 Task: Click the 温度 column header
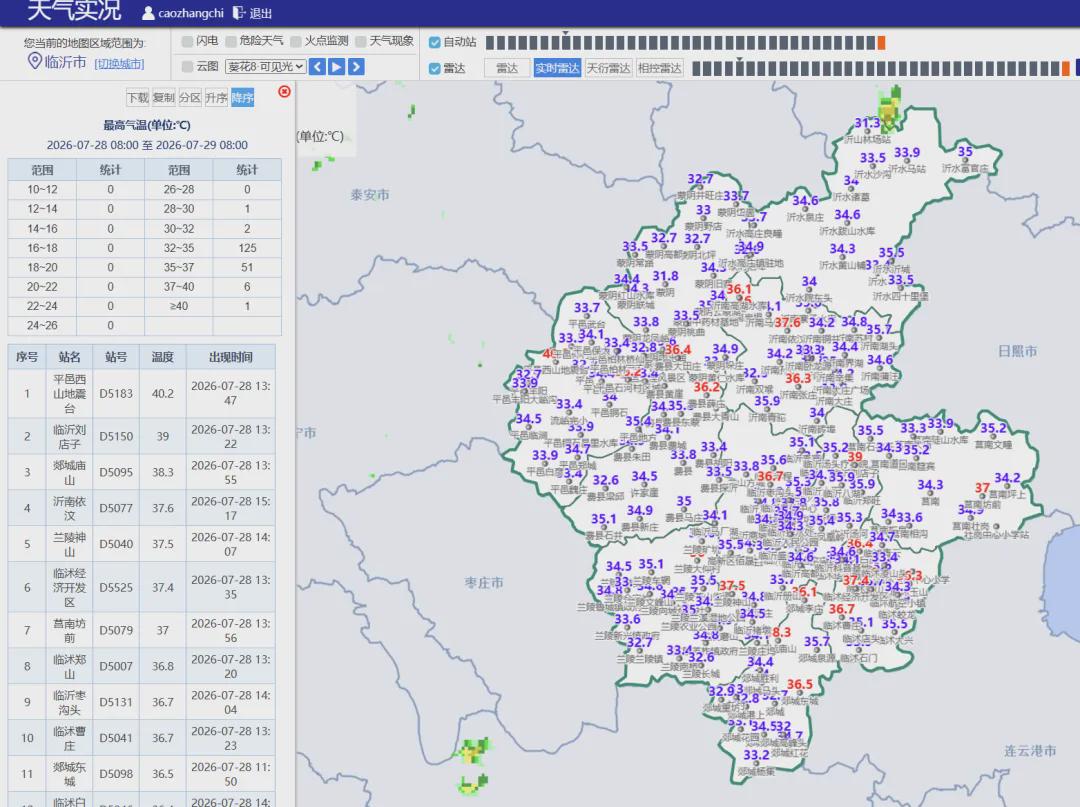coord(163,357)
